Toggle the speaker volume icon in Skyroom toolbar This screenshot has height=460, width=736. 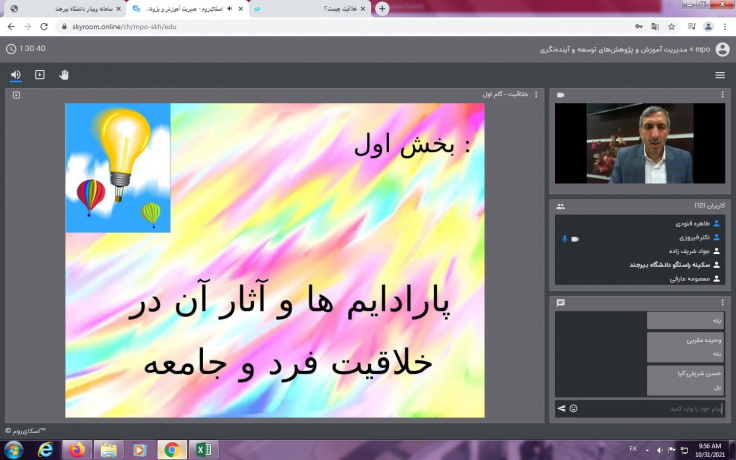(16, 74)
